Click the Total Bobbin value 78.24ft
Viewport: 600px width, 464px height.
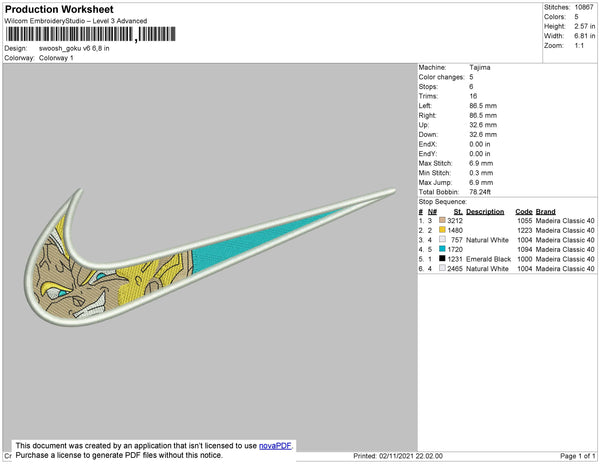tap(480, 192)
